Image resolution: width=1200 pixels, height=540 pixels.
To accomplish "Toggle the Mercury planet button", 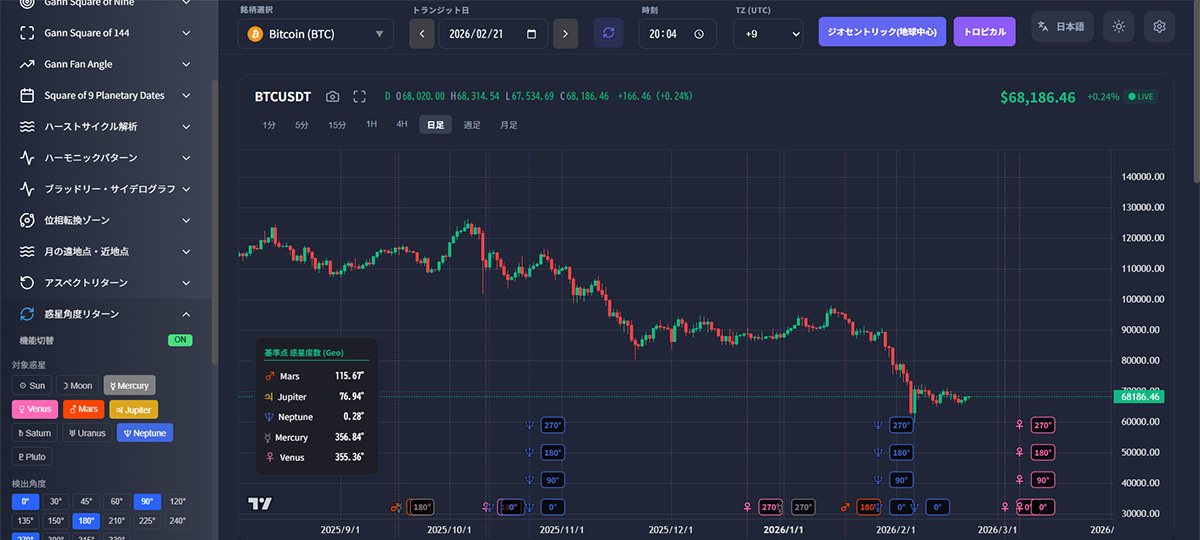I will (x=129, y=385).
